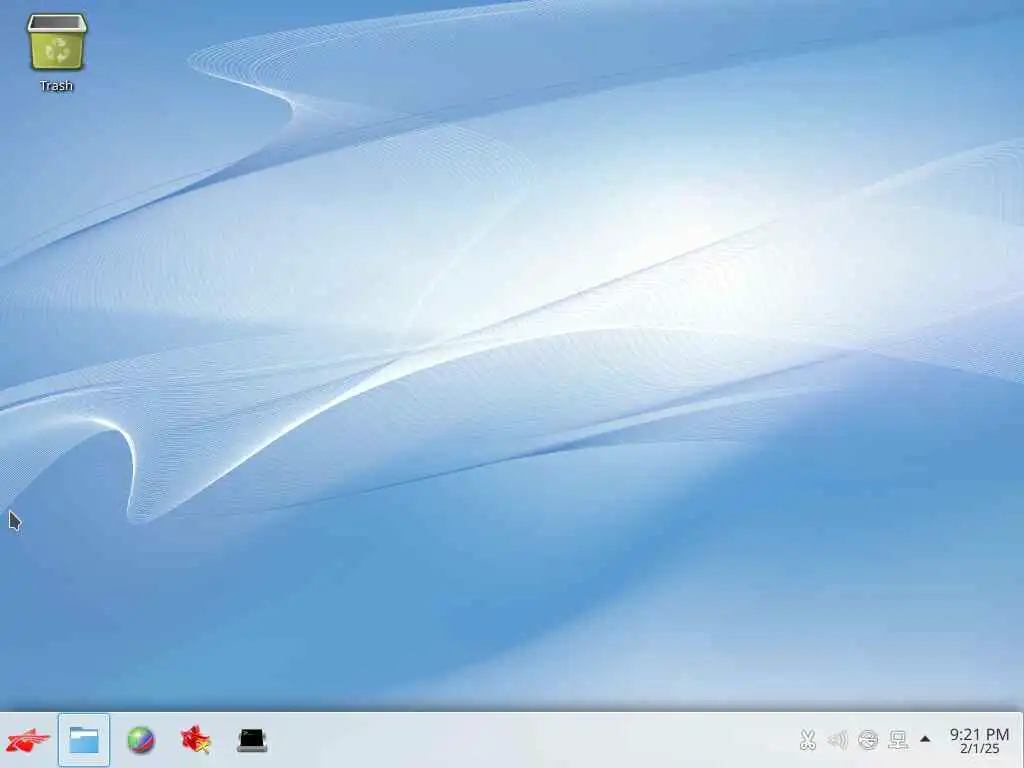1024x768 pixels.
Task: Open the 9:21 PM clock calendar
Action: pyautogui.click(x=979, y=741)
